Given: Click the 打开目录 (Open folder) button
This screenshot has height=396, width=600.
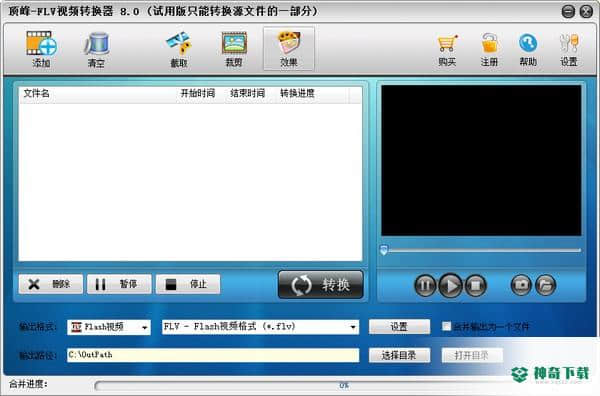Looking at the screenshot, I should click(x=472, y=355).
